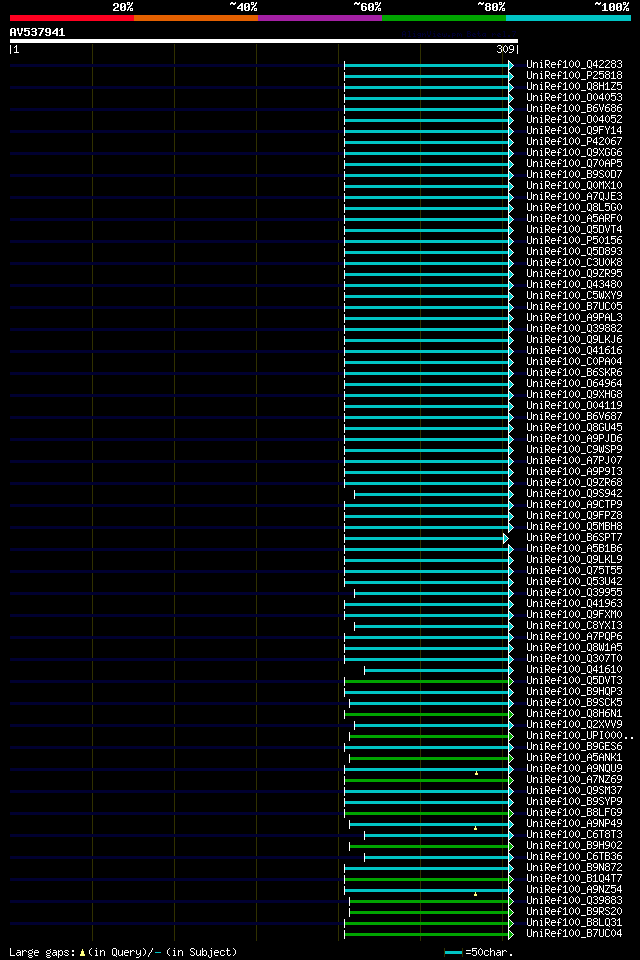640x960 pixels.
Task: Select the UniRef100_Q9ZR95 label
Action: [574, 274]
